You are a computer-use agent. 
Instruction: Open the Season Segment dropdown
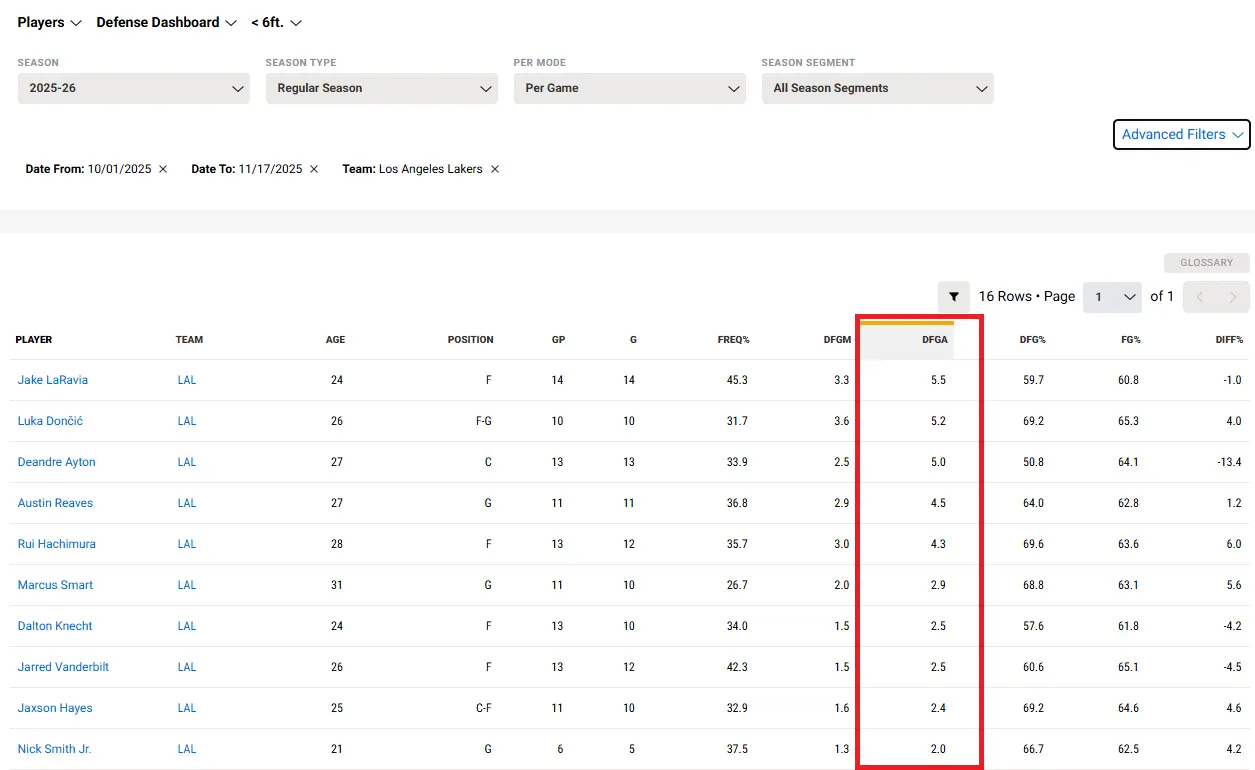877,88
